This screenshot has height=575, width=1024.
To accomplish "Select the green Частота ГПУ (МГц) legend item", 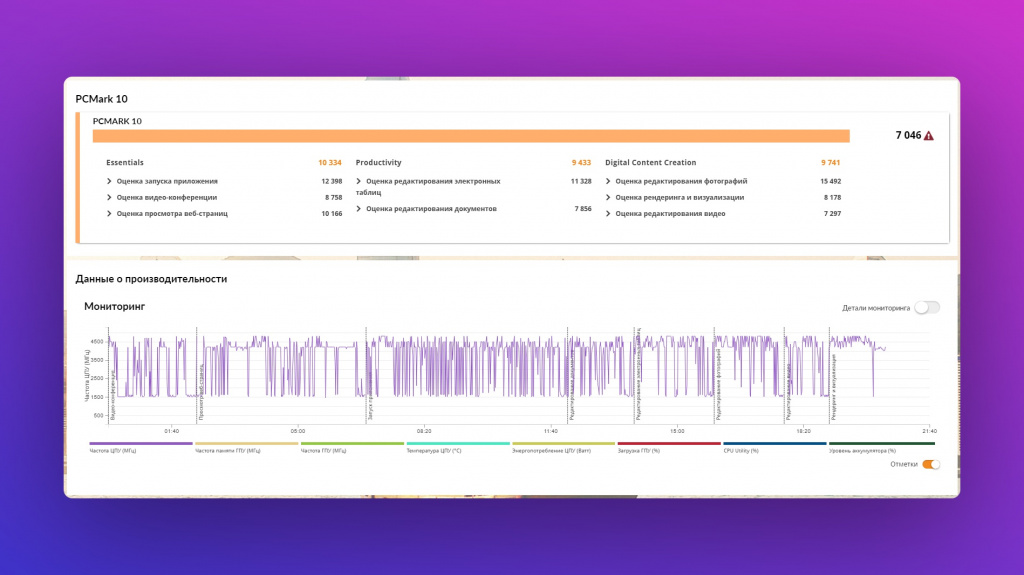I will click(x=352, y=447).
